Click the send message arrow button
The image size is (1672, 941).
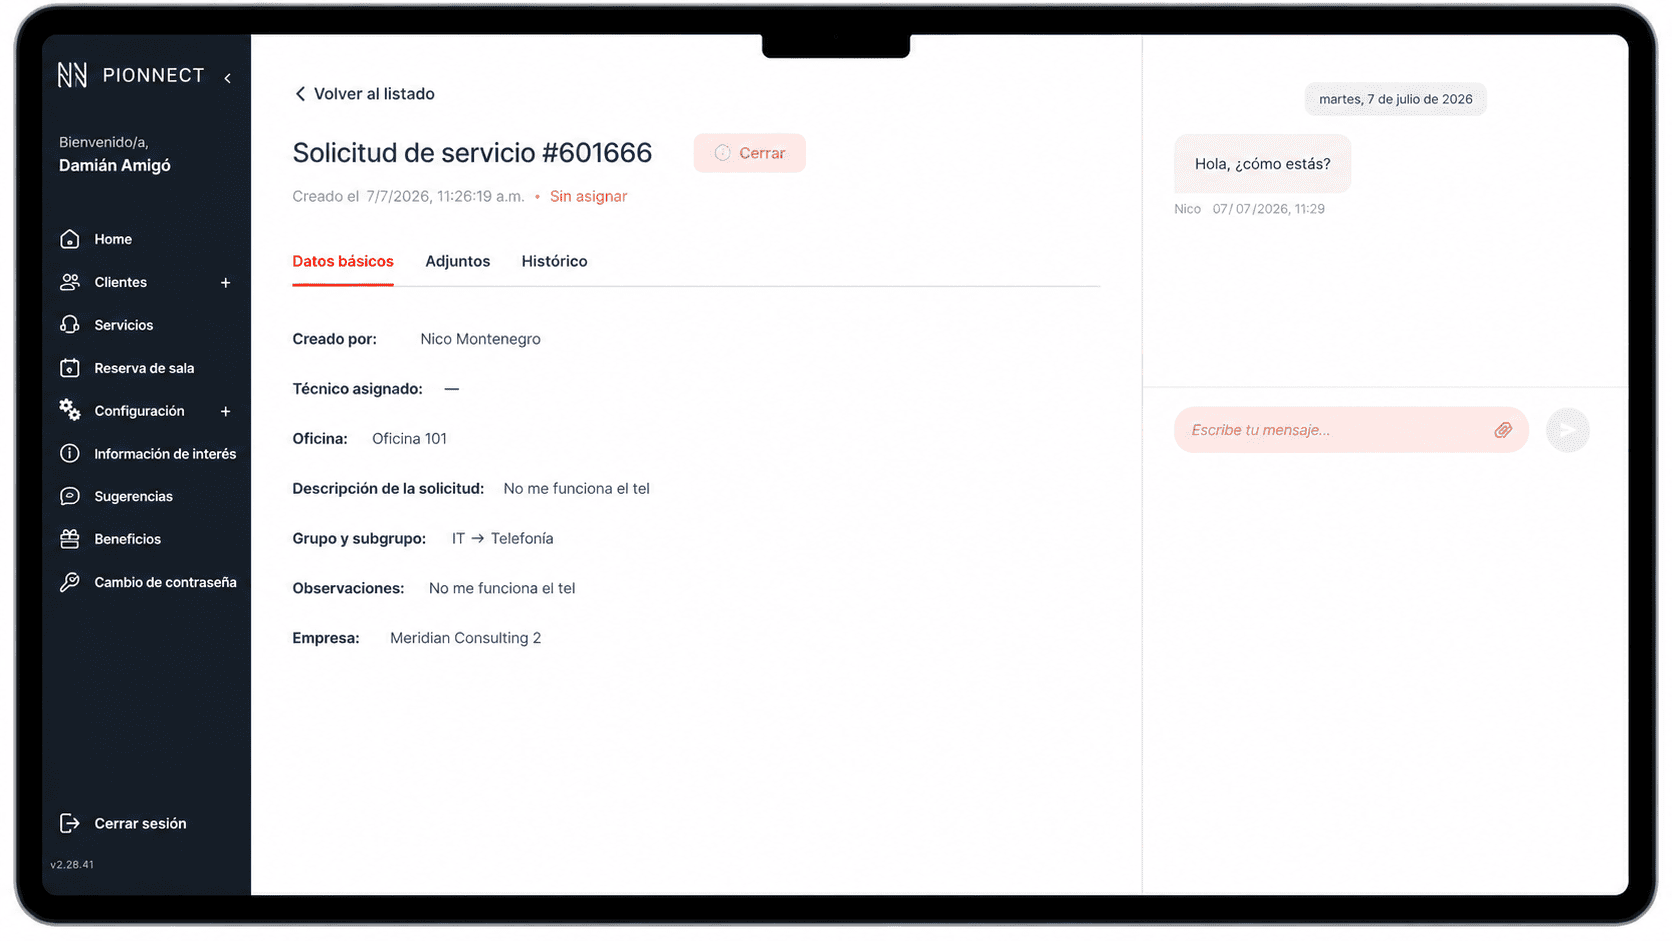pyautogui.click(x=1567, y=430)
